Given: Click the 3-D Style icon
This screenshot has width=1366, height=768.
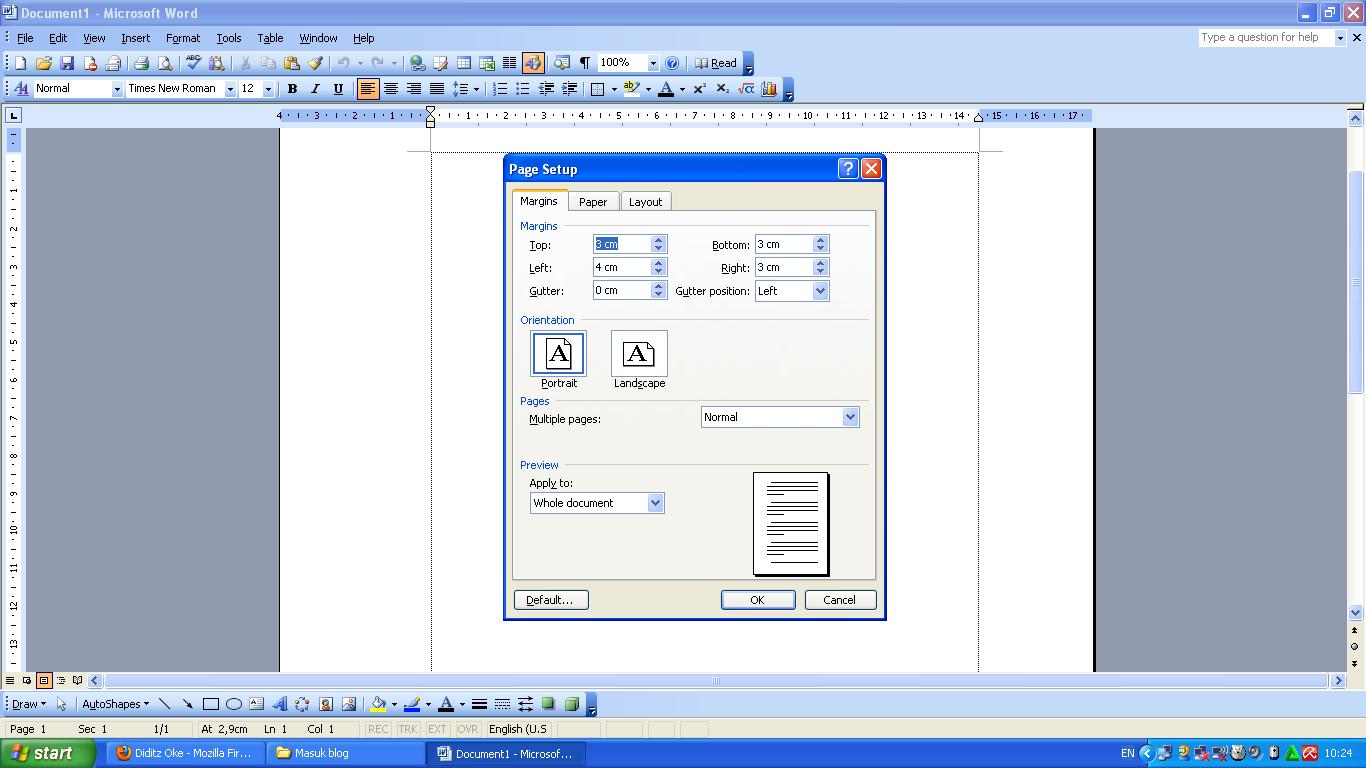Looking at the screenshot, I should 571,704.
